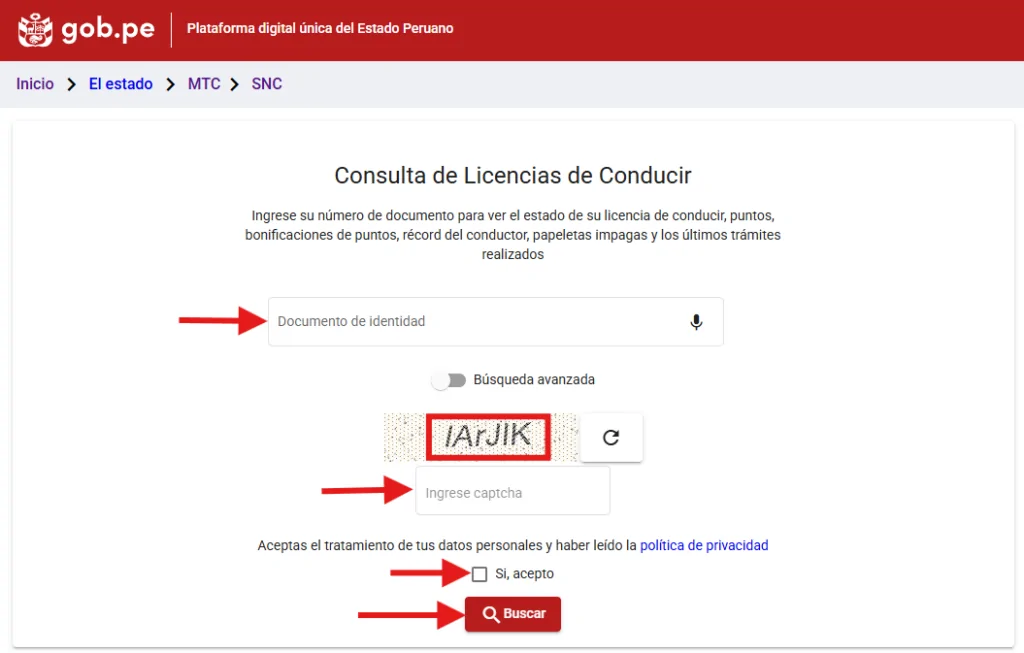Navigate to MTC in the breadcrumb
Screen dimensions: 1024x653
coord(204,84)
